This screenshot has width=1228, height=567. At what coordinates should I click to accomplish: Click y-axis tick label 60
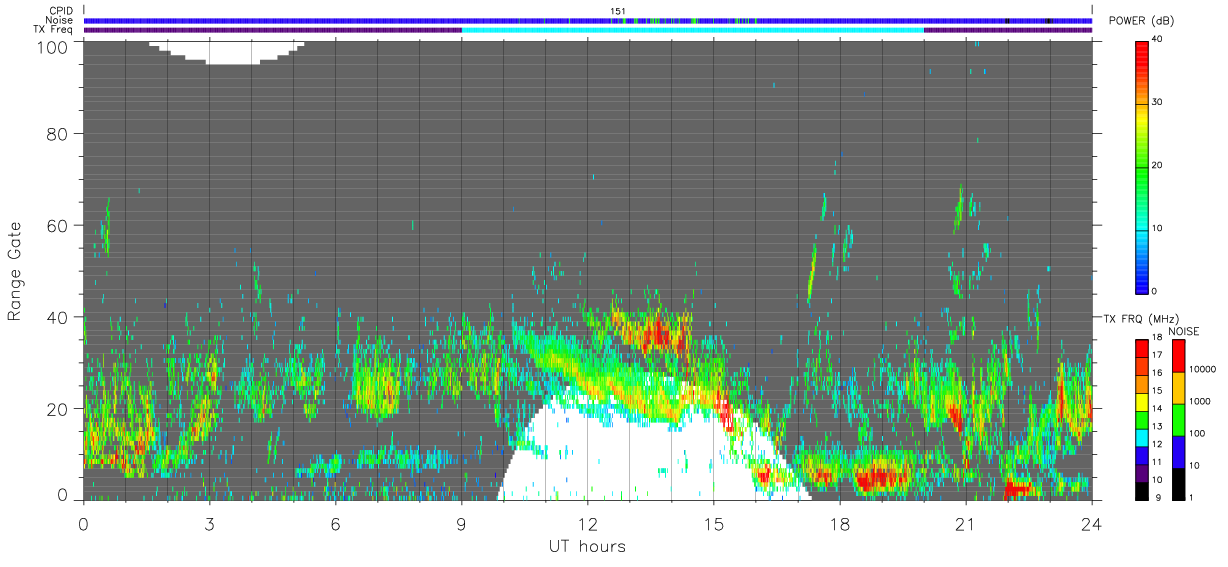coord(58,225)
